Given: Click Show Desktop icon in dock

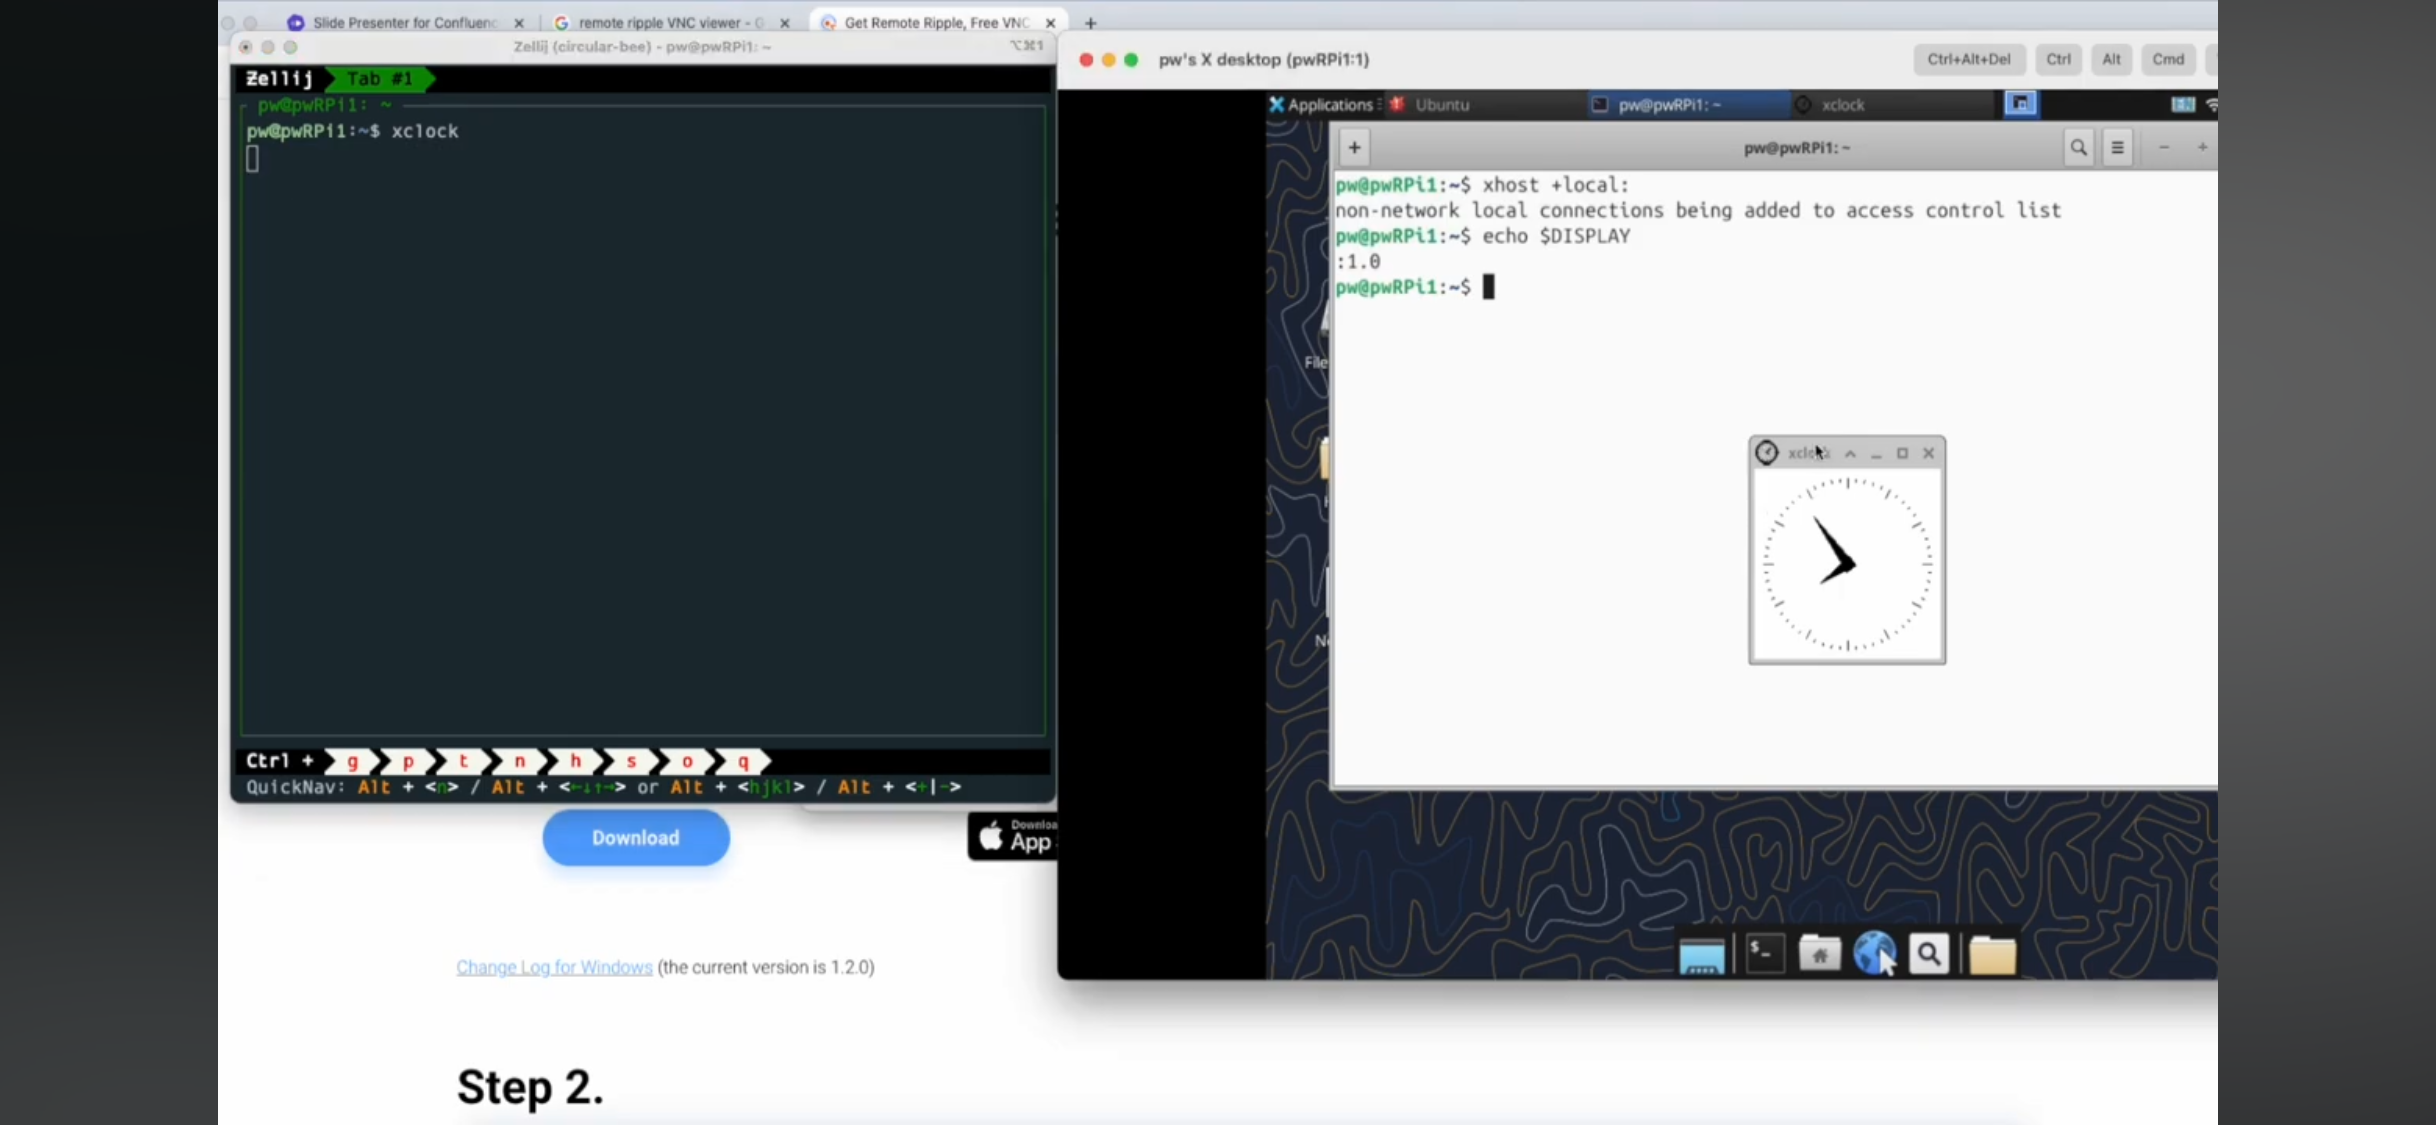Looking at the screenshot, I should (x=1701, y=955).
